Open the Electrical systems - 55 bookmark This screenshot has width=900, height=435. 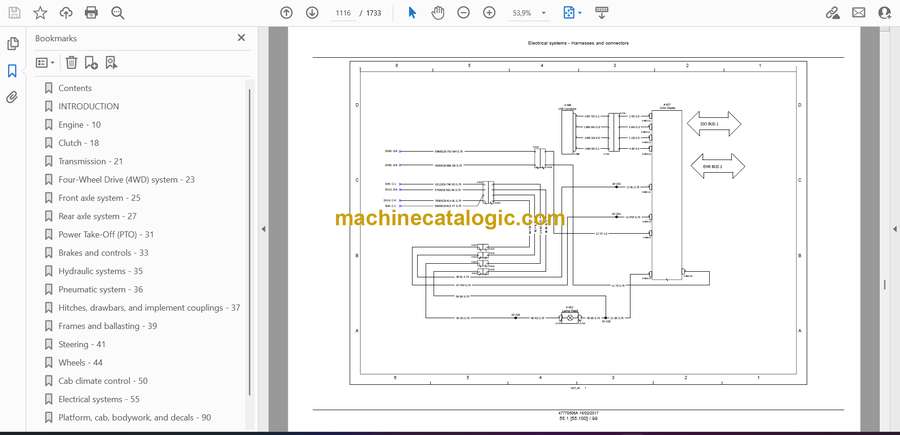coord(98,399)
